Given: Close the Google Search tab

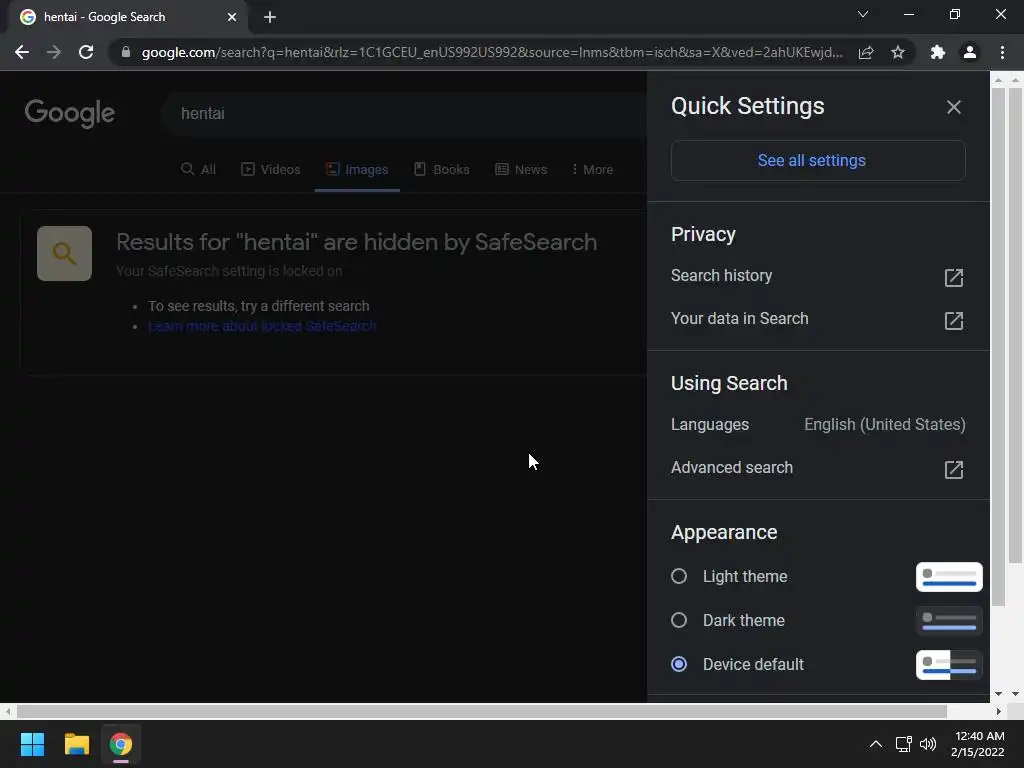Looking at the screenshot, I should point(232,18).
